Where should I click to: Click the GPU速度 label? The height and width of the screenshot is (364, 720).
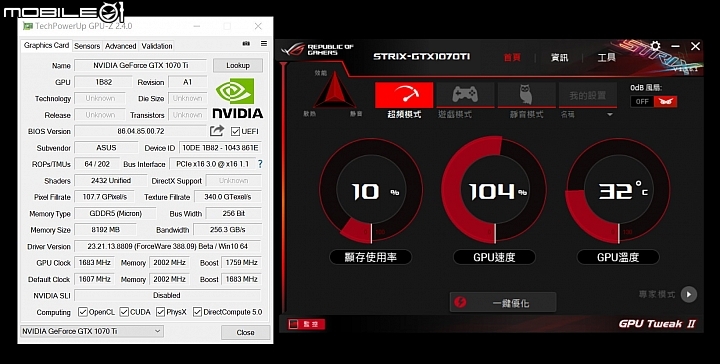[x=494, y=257]
